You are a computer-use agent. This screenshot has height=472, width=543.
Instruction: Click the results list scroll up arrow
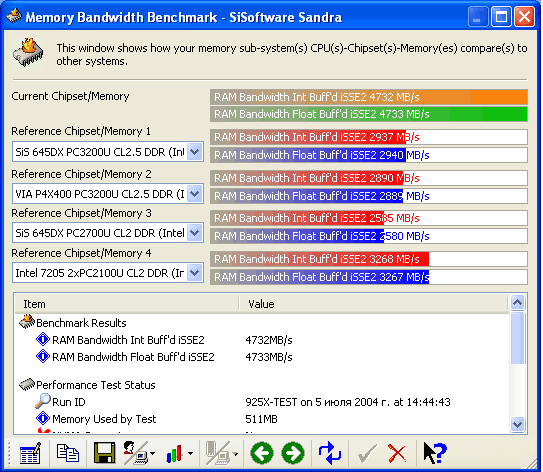point(517,303)
